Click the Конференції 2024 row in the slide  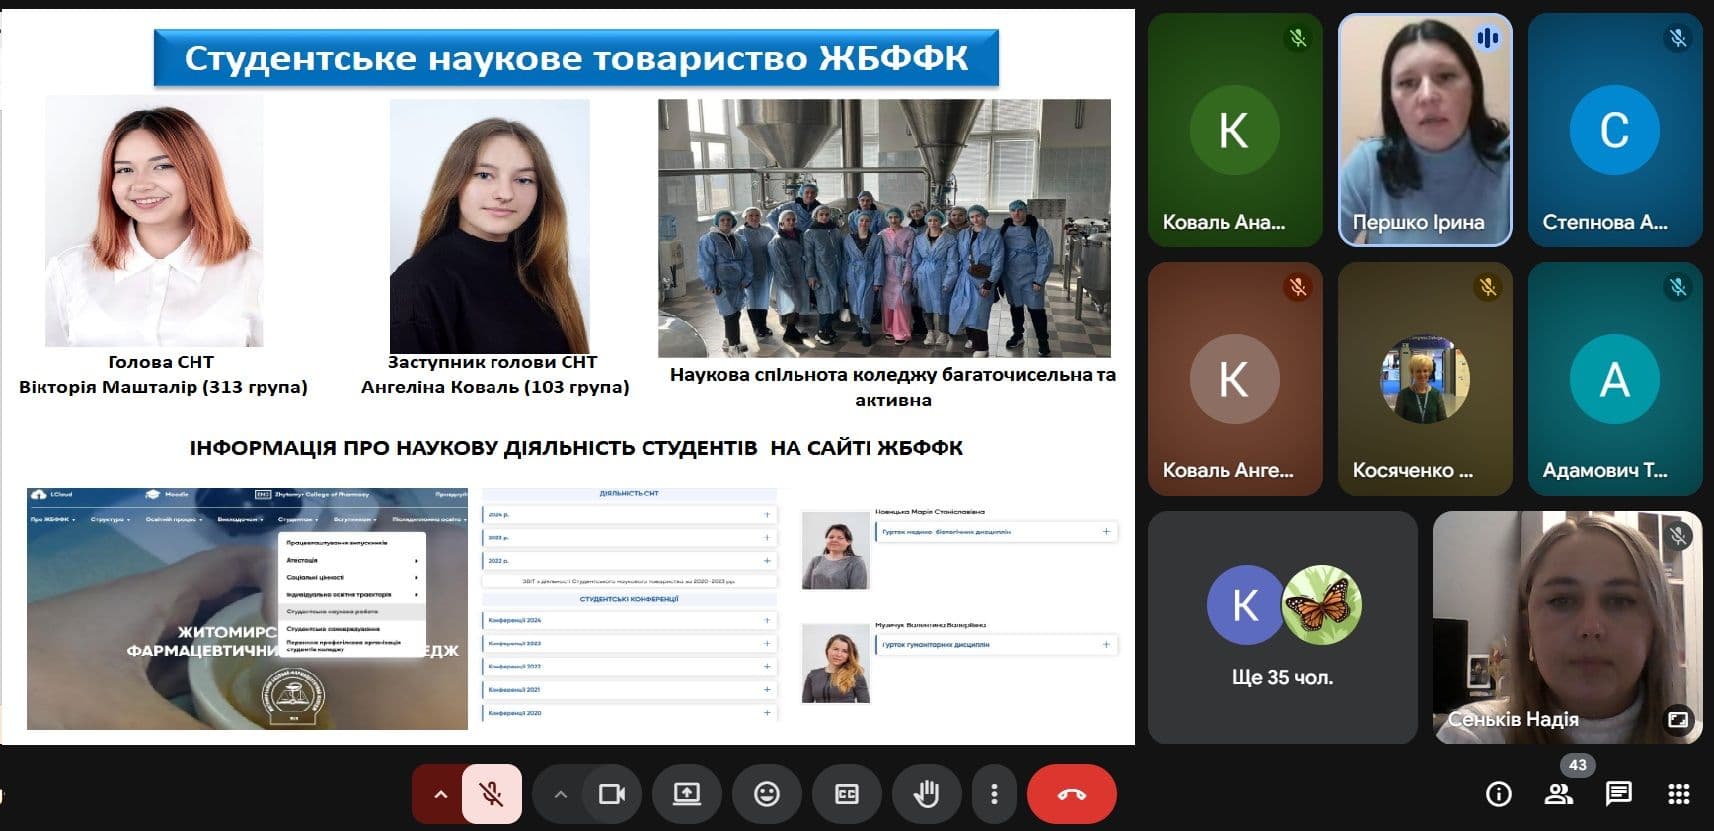[x=629, y=620]
